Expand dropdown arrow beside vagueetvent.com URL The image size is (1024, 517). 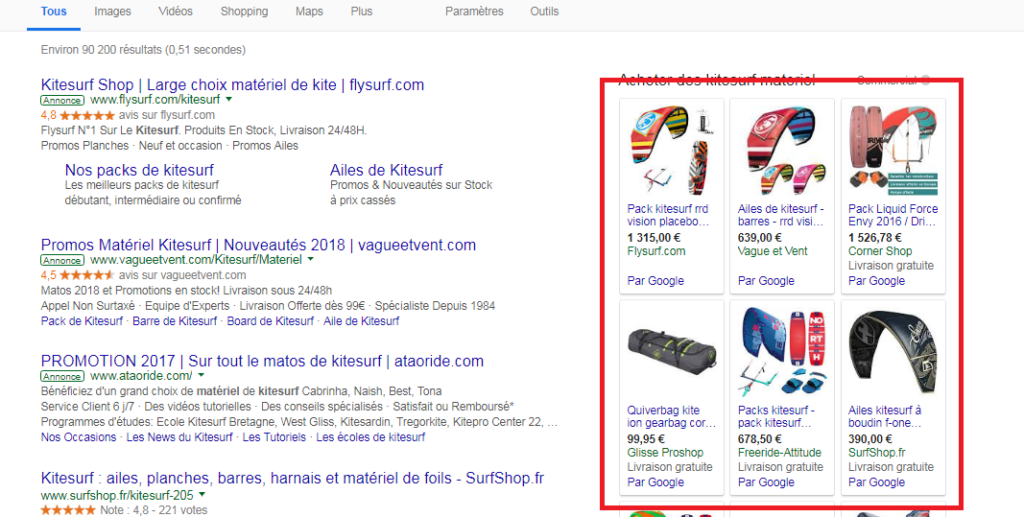[310, 260]
